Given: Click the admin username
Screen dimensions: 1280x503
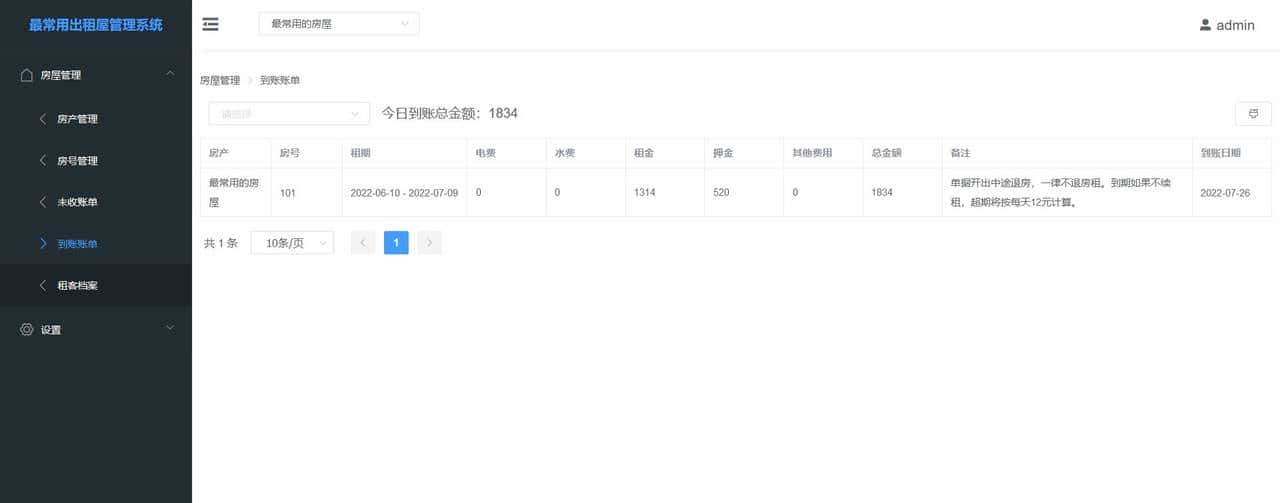Looking at the screenshot, I should coord(1235,25).
